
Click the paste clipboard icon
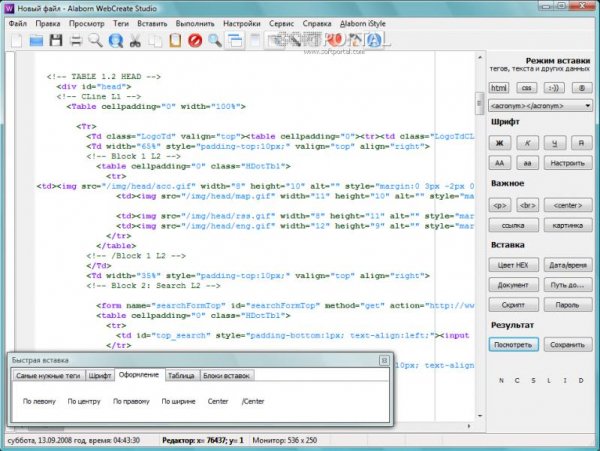pos(175,40)
